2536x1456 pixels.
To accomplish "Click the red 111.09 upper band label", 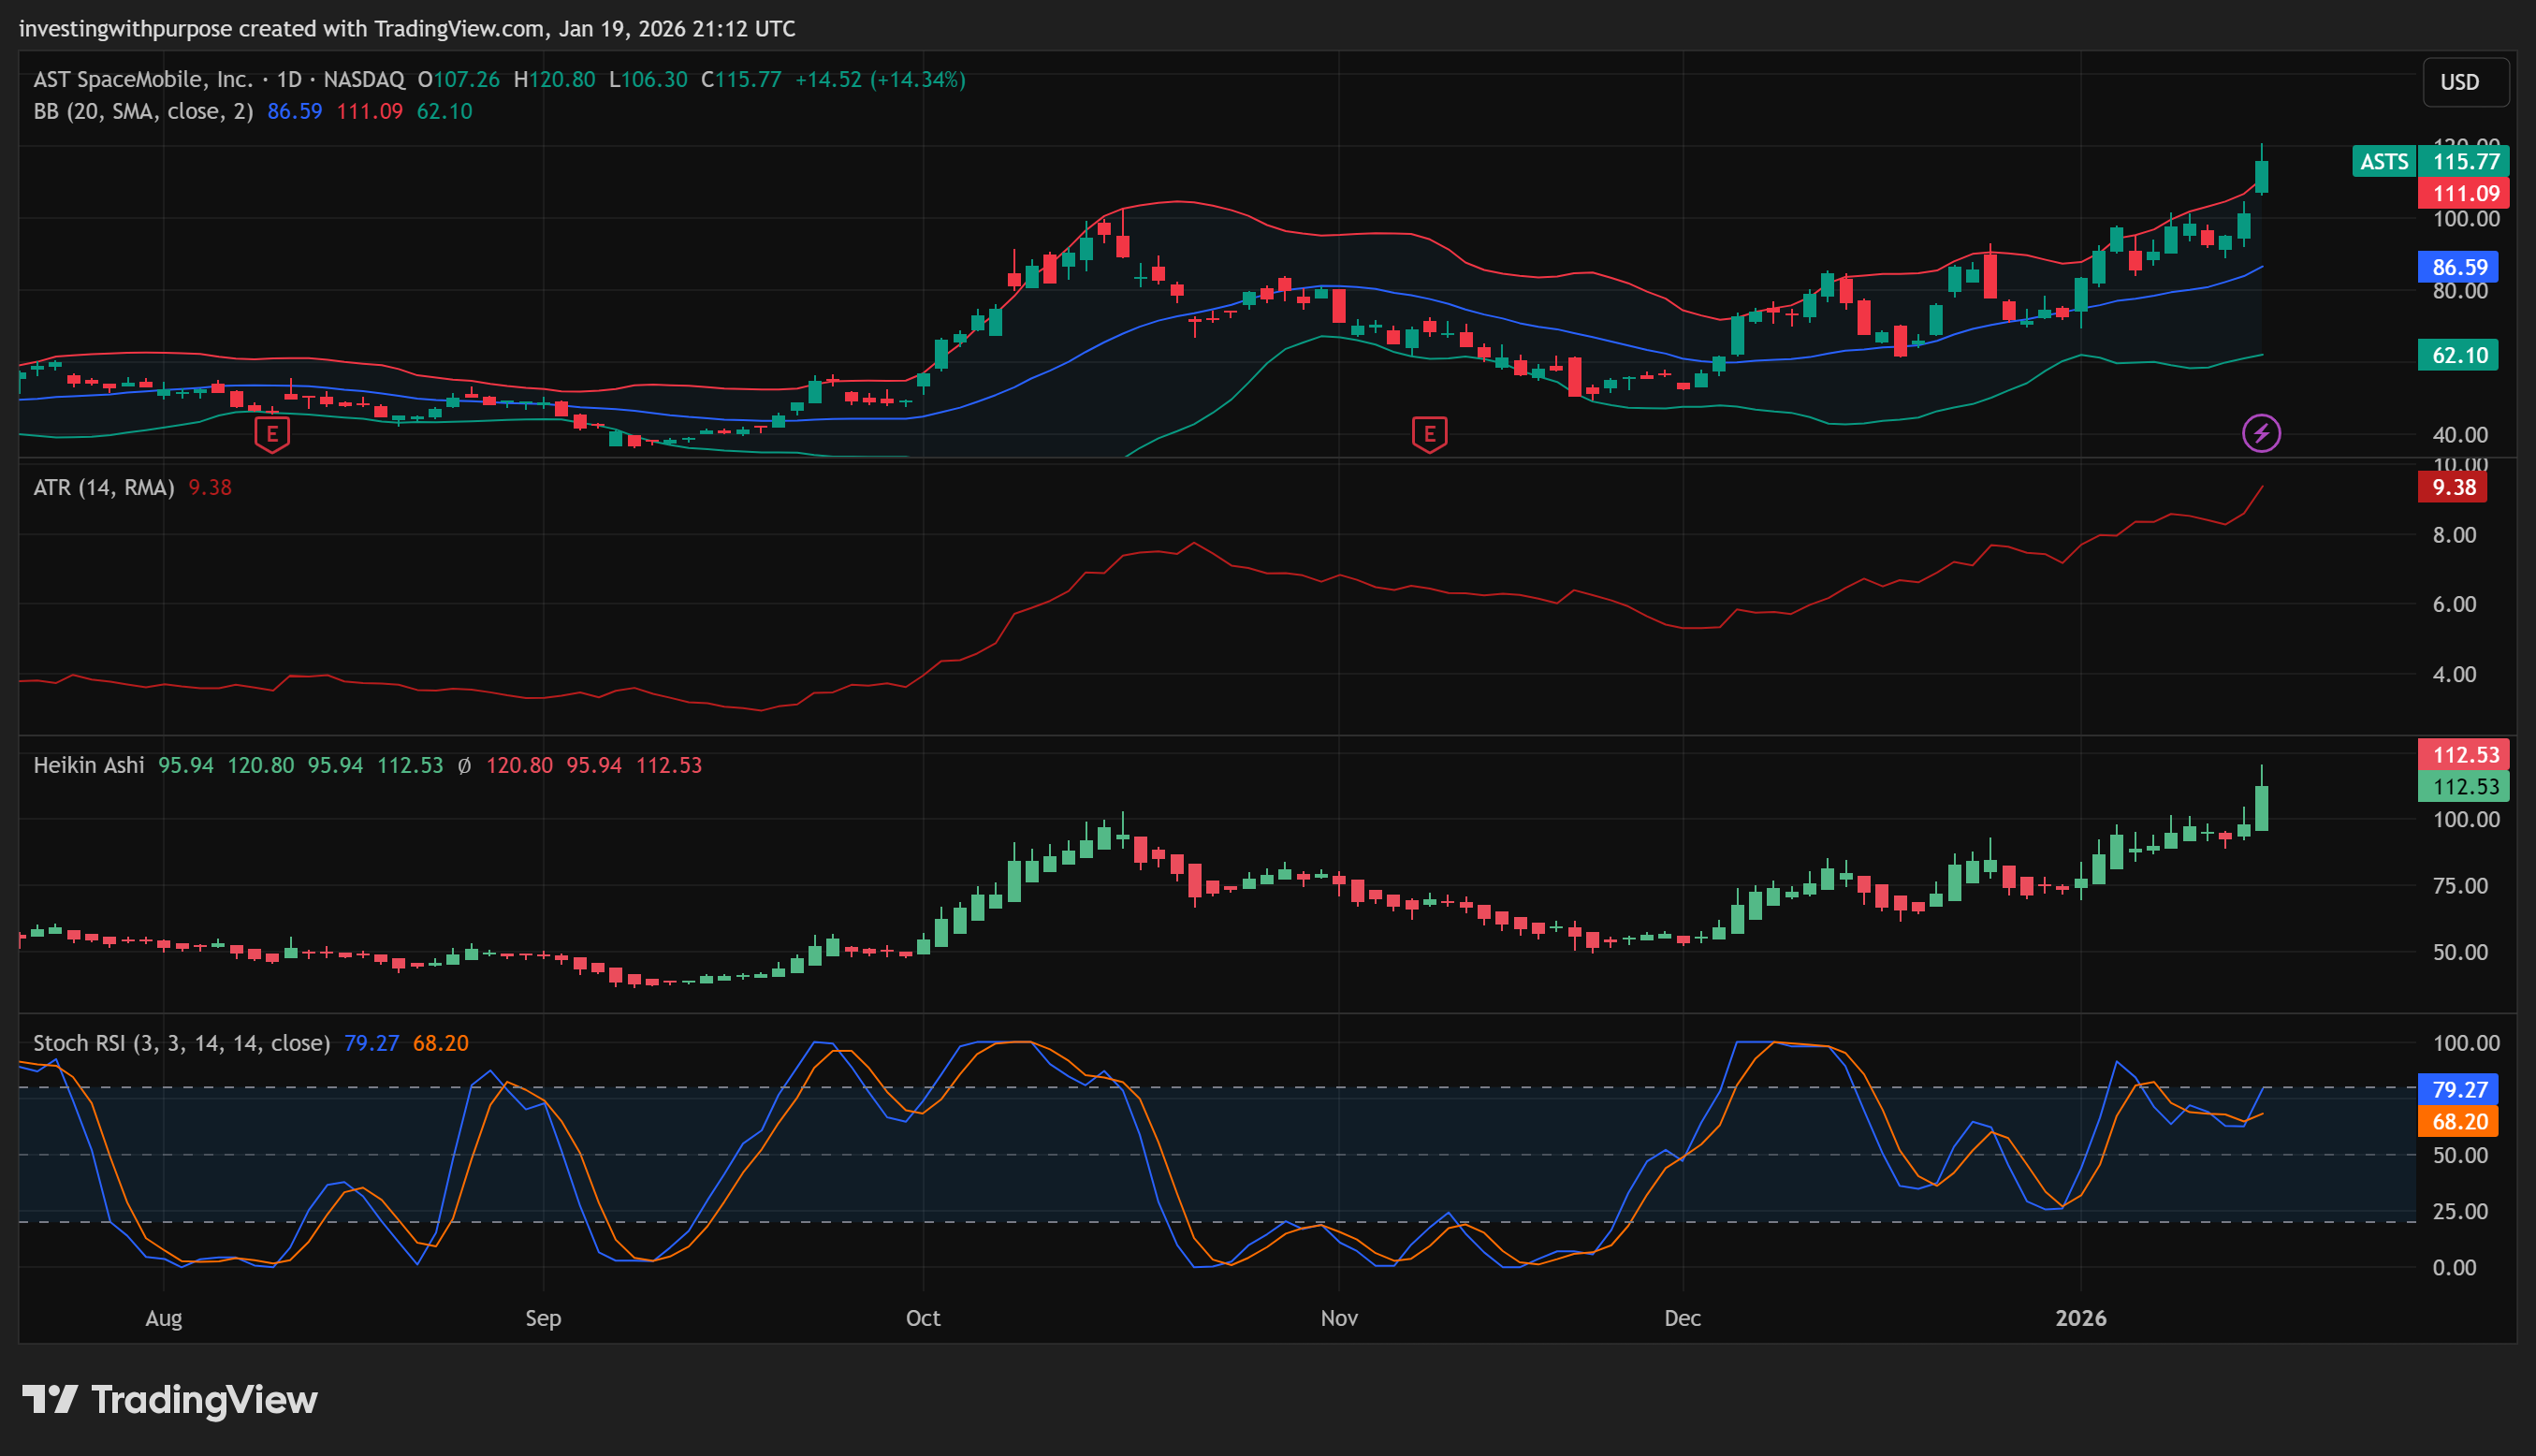I will [2464, 194].
